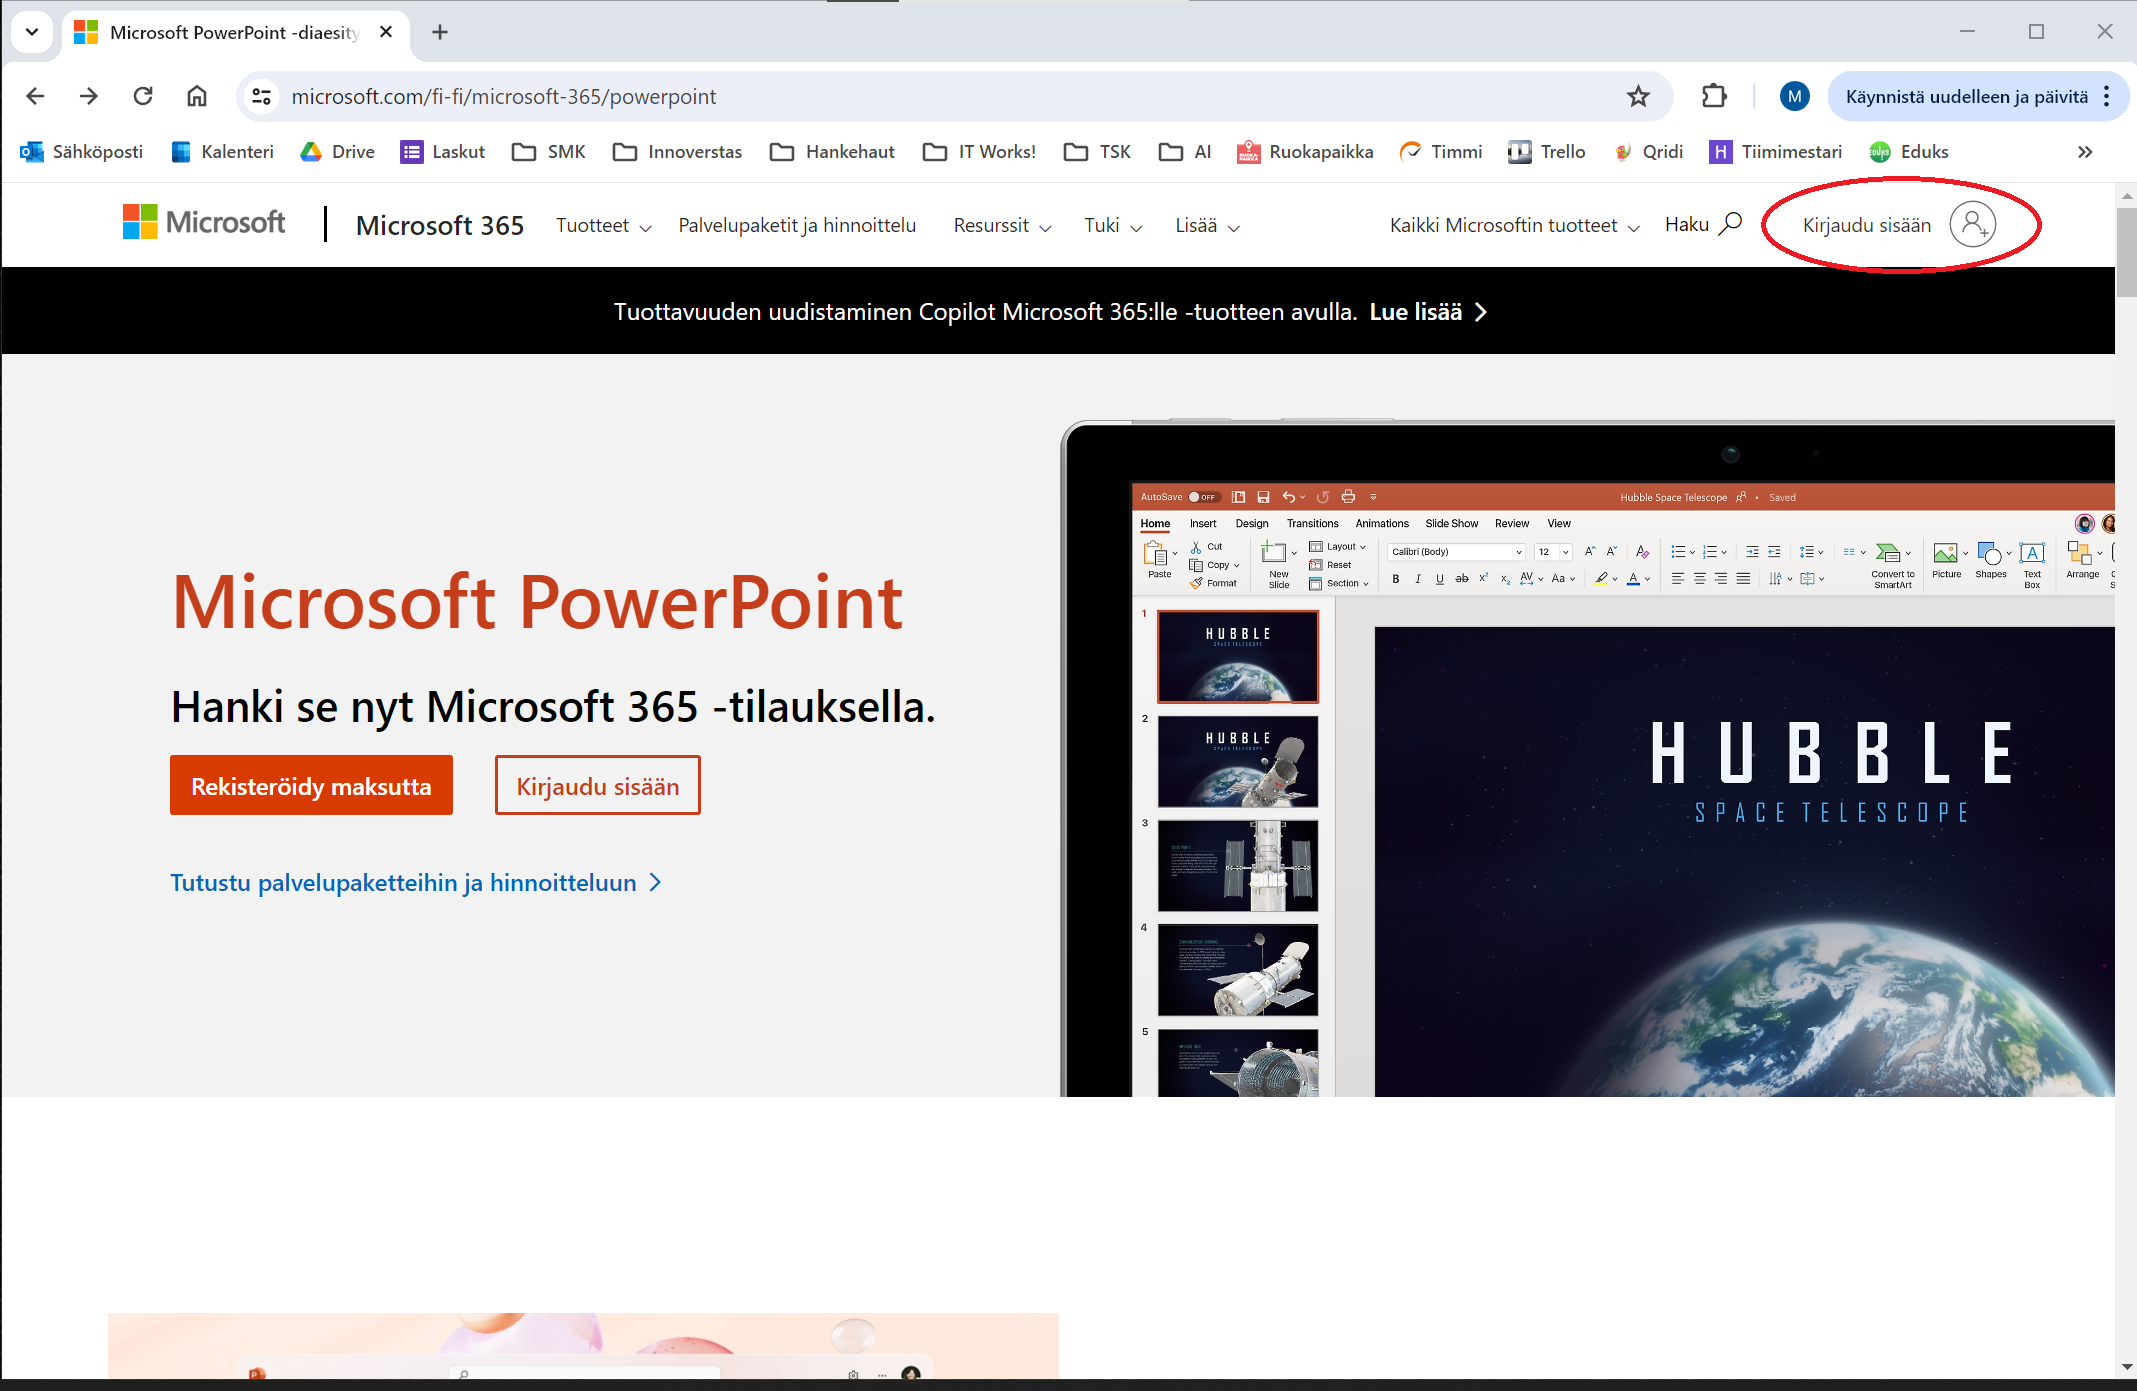The width and height of the screenshot is (2137, 1391).
Task: Open the tab search dropdown arrow
Action: (32, 32)
